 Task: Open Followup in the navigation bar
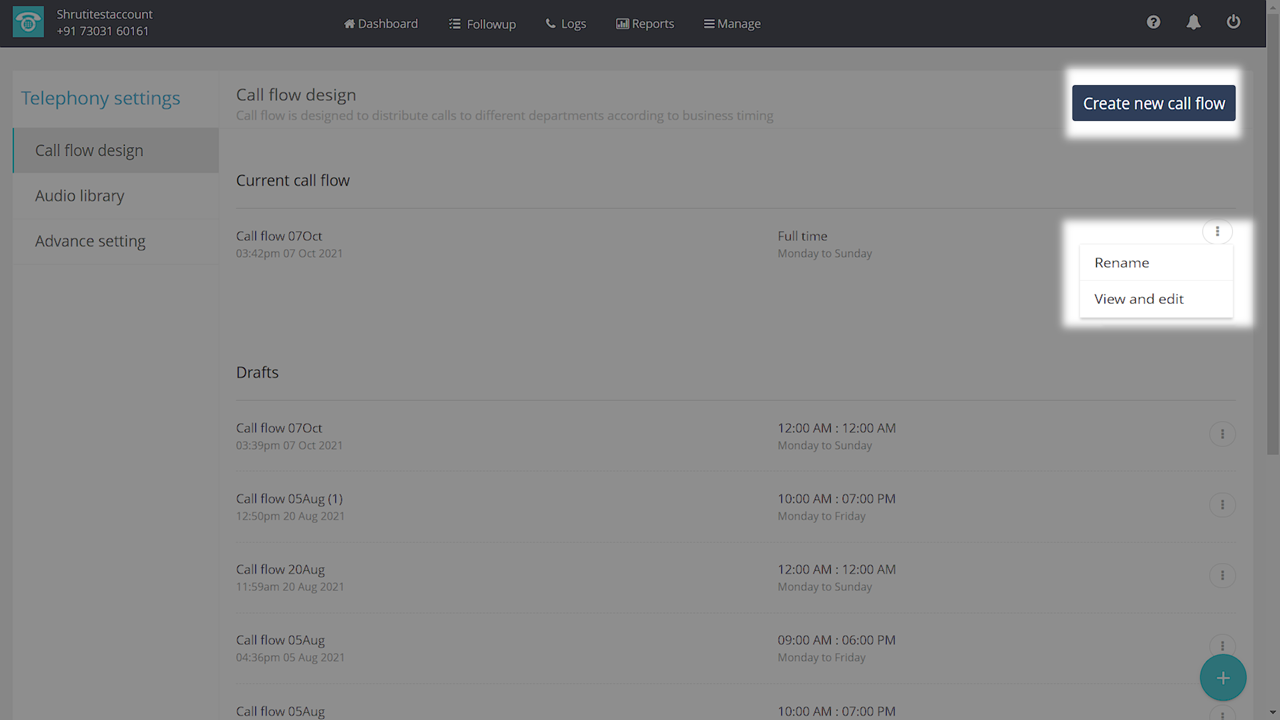pos(482,23)
